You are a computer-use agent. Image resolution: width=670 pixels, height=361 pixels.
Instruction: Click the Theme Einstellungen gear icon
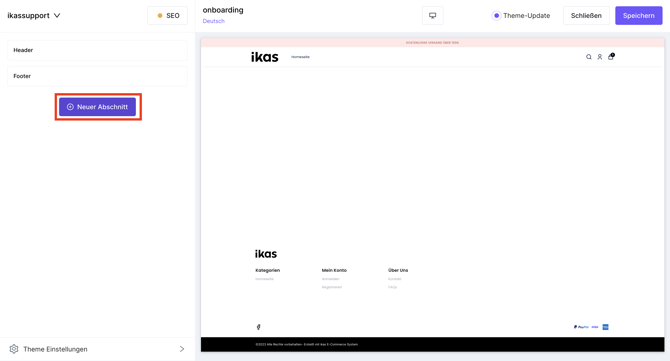click(x=14, y=349)
